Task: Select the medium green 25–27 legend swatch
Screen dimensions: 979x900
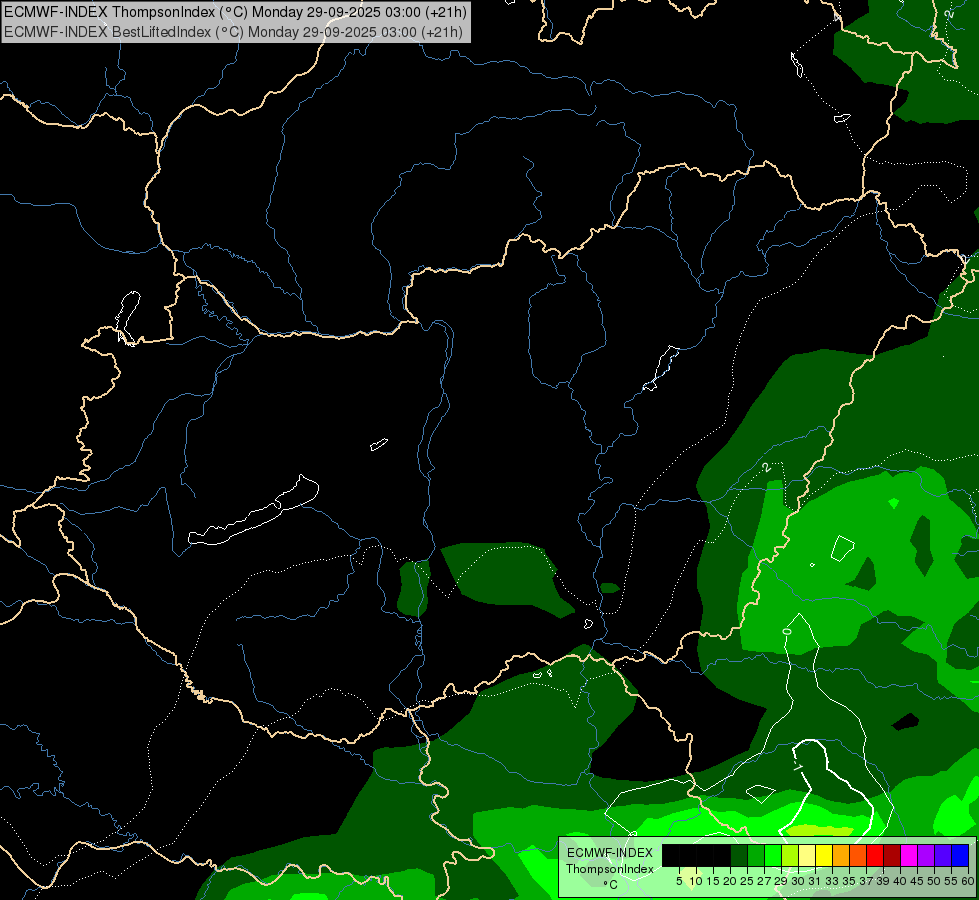Action: coord(756,855)
